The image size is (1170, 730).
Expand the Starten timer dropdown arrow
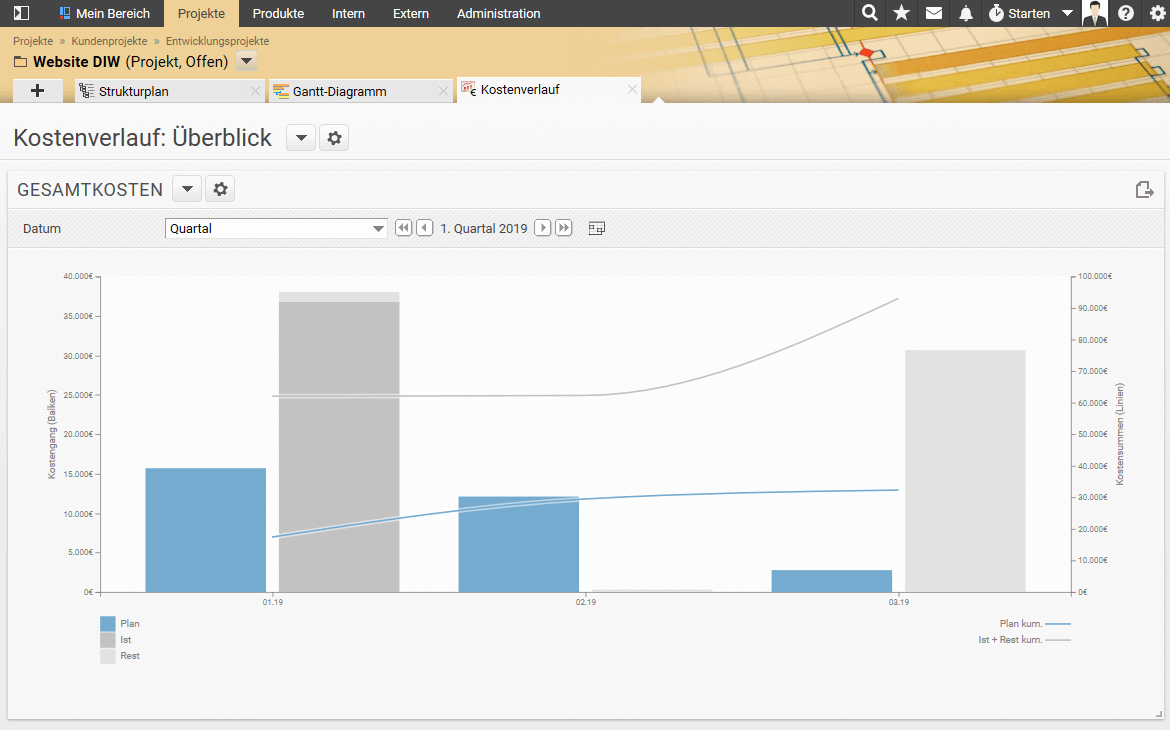[1067, 13]
